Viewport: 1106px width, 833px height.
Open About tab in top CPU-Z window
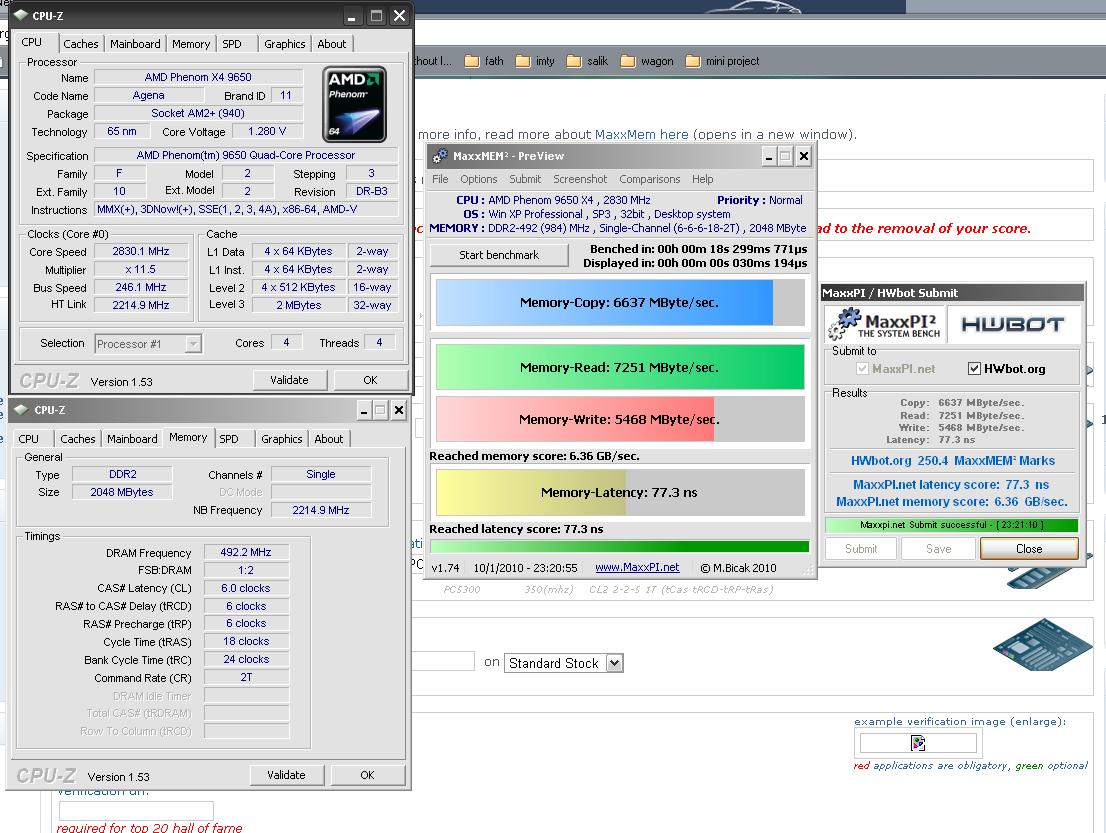pyautogui.click(x=332, y=44)
